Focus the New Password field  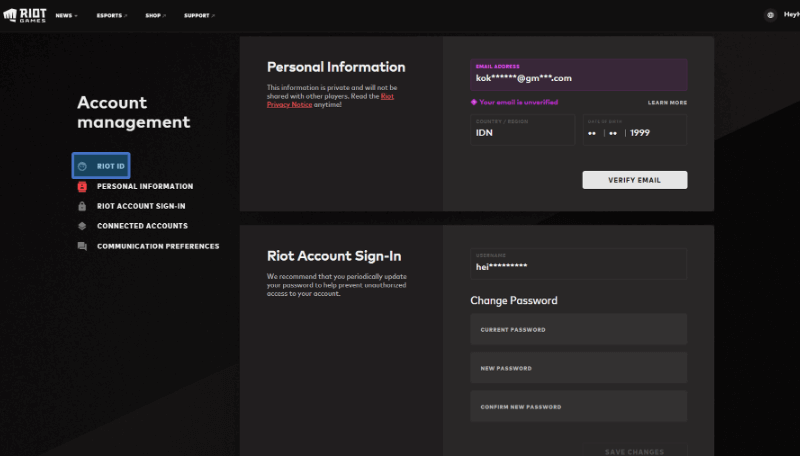point(579,368)
